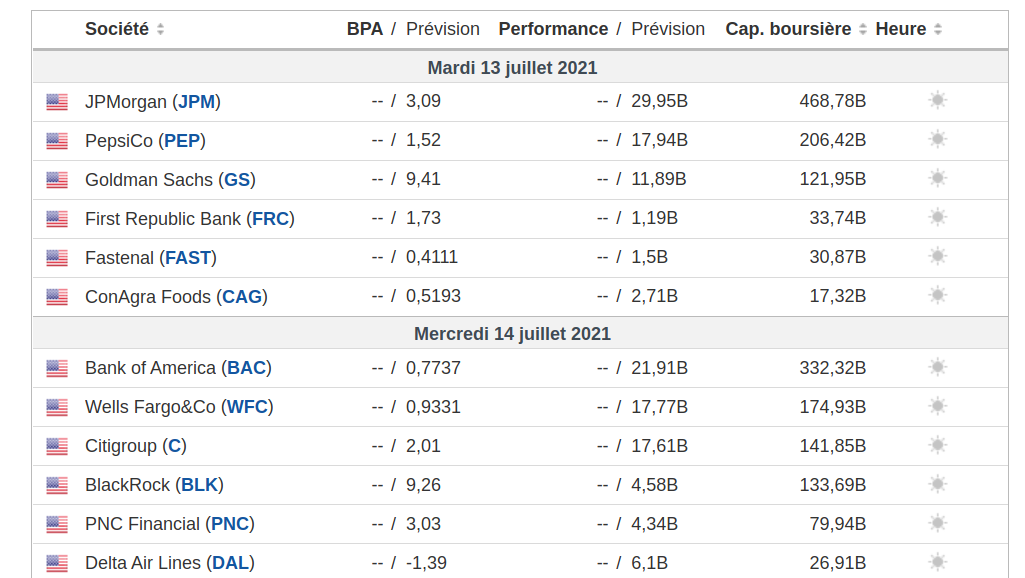
Task: Sort by Heure column arrows
Action: point(938,30)
